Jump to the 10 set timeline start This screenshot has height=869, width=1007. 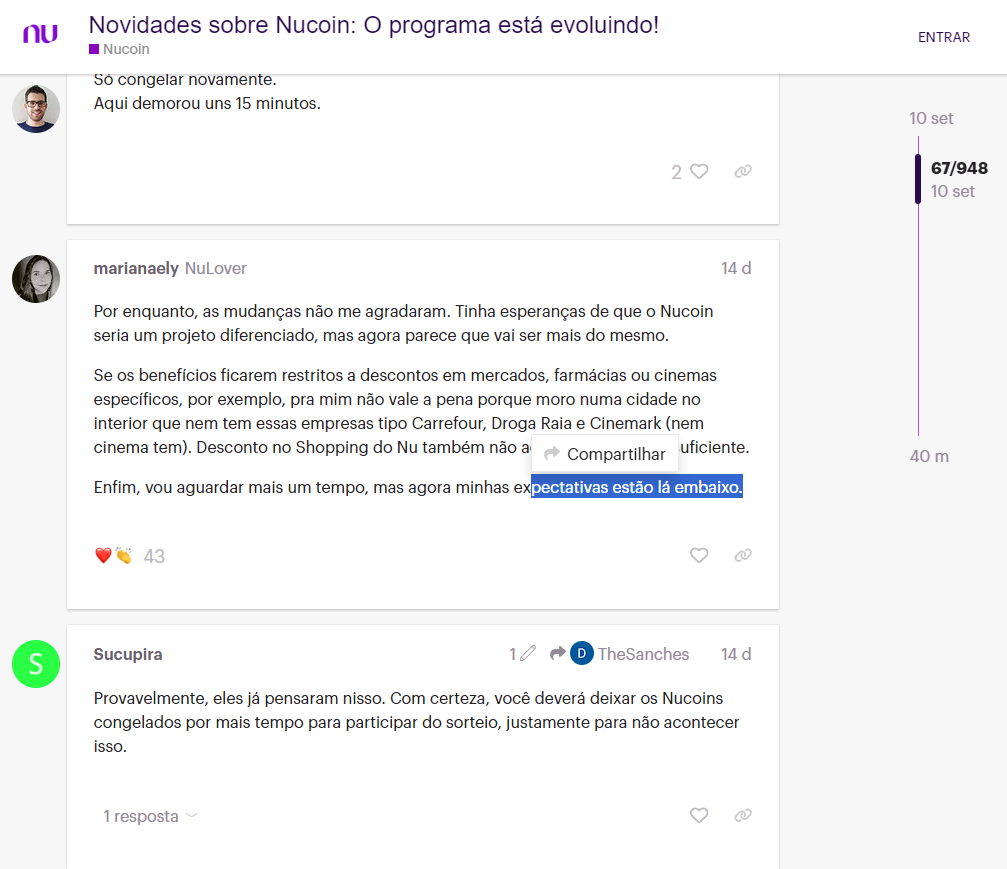coord(931,119)
